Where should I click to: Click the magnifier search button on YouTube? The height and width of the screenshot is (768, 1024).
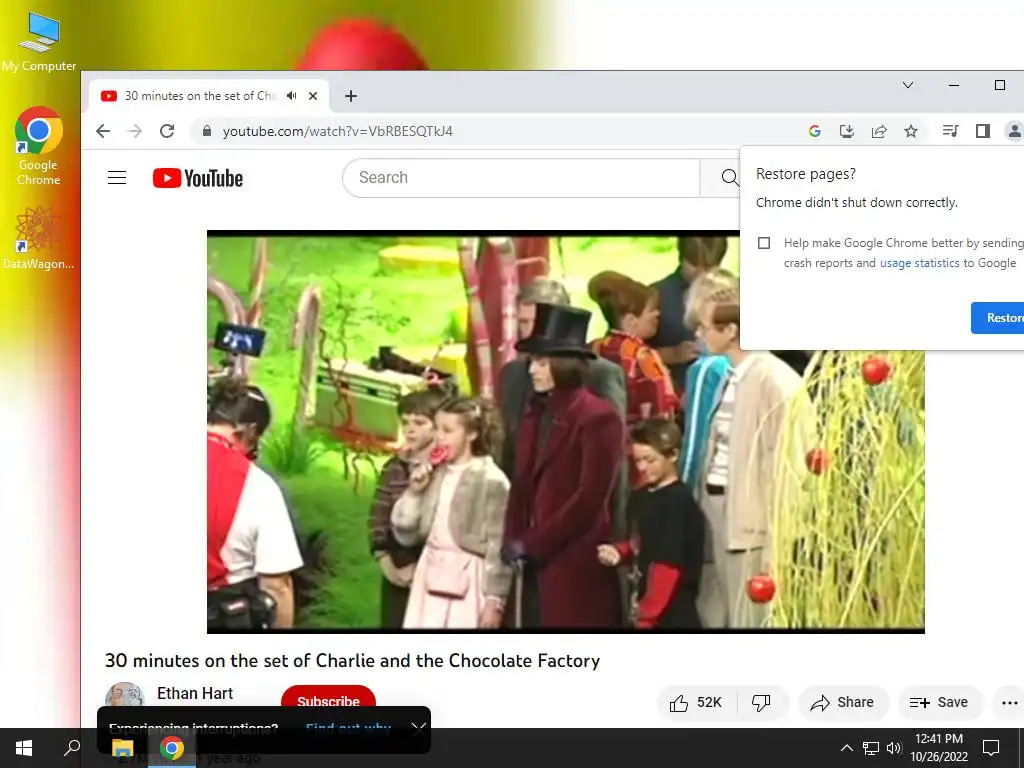[x=729, y=178]
